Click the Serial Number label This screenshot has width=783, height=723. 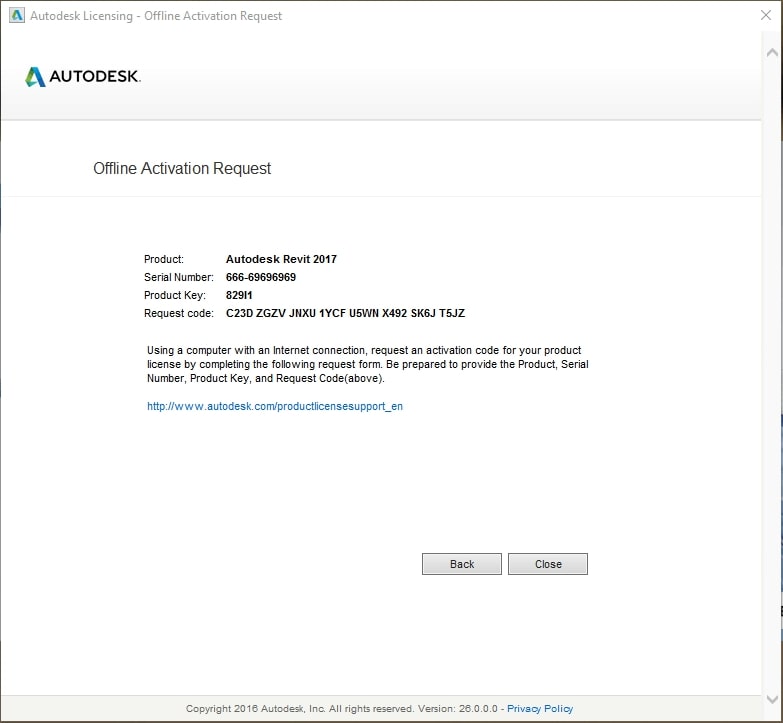point(179,277)
